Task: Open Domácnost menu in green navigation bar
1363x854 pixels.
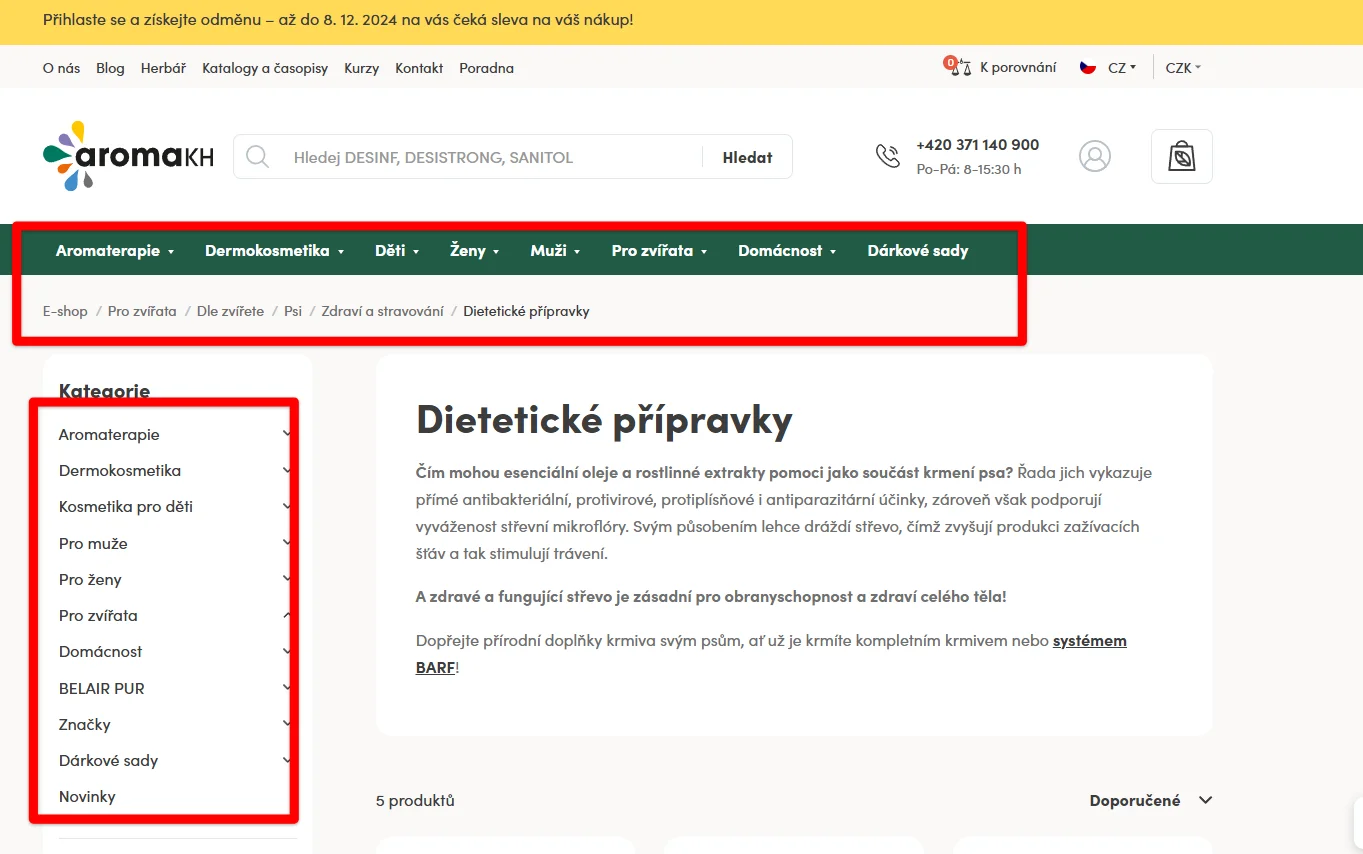Action: coord(787,251)
